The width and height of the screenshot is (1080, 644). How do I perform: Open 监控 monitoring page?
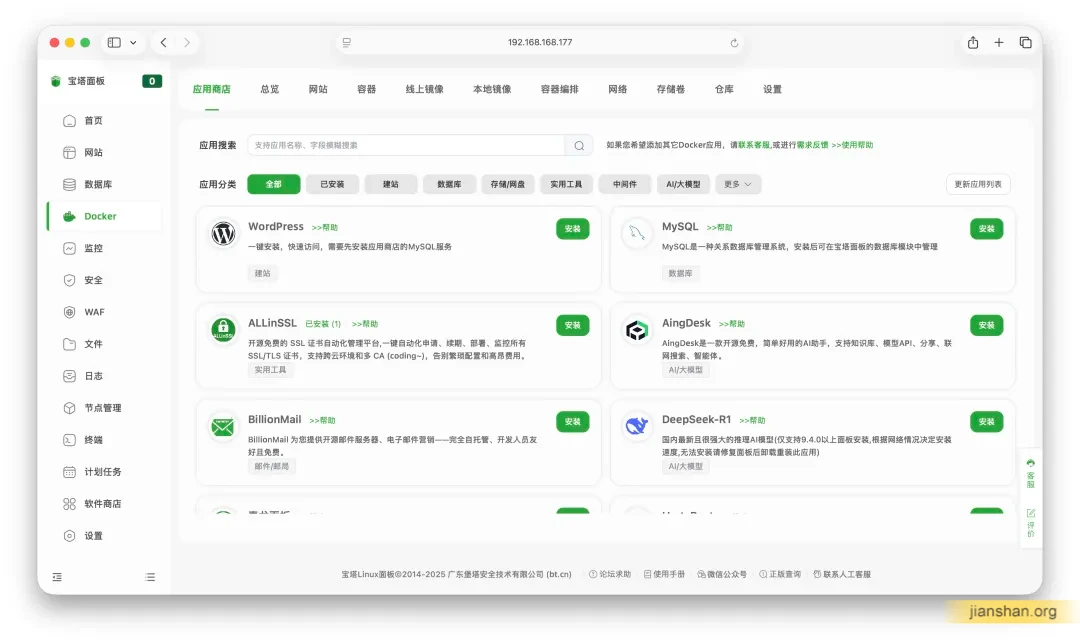click(93, 248)
